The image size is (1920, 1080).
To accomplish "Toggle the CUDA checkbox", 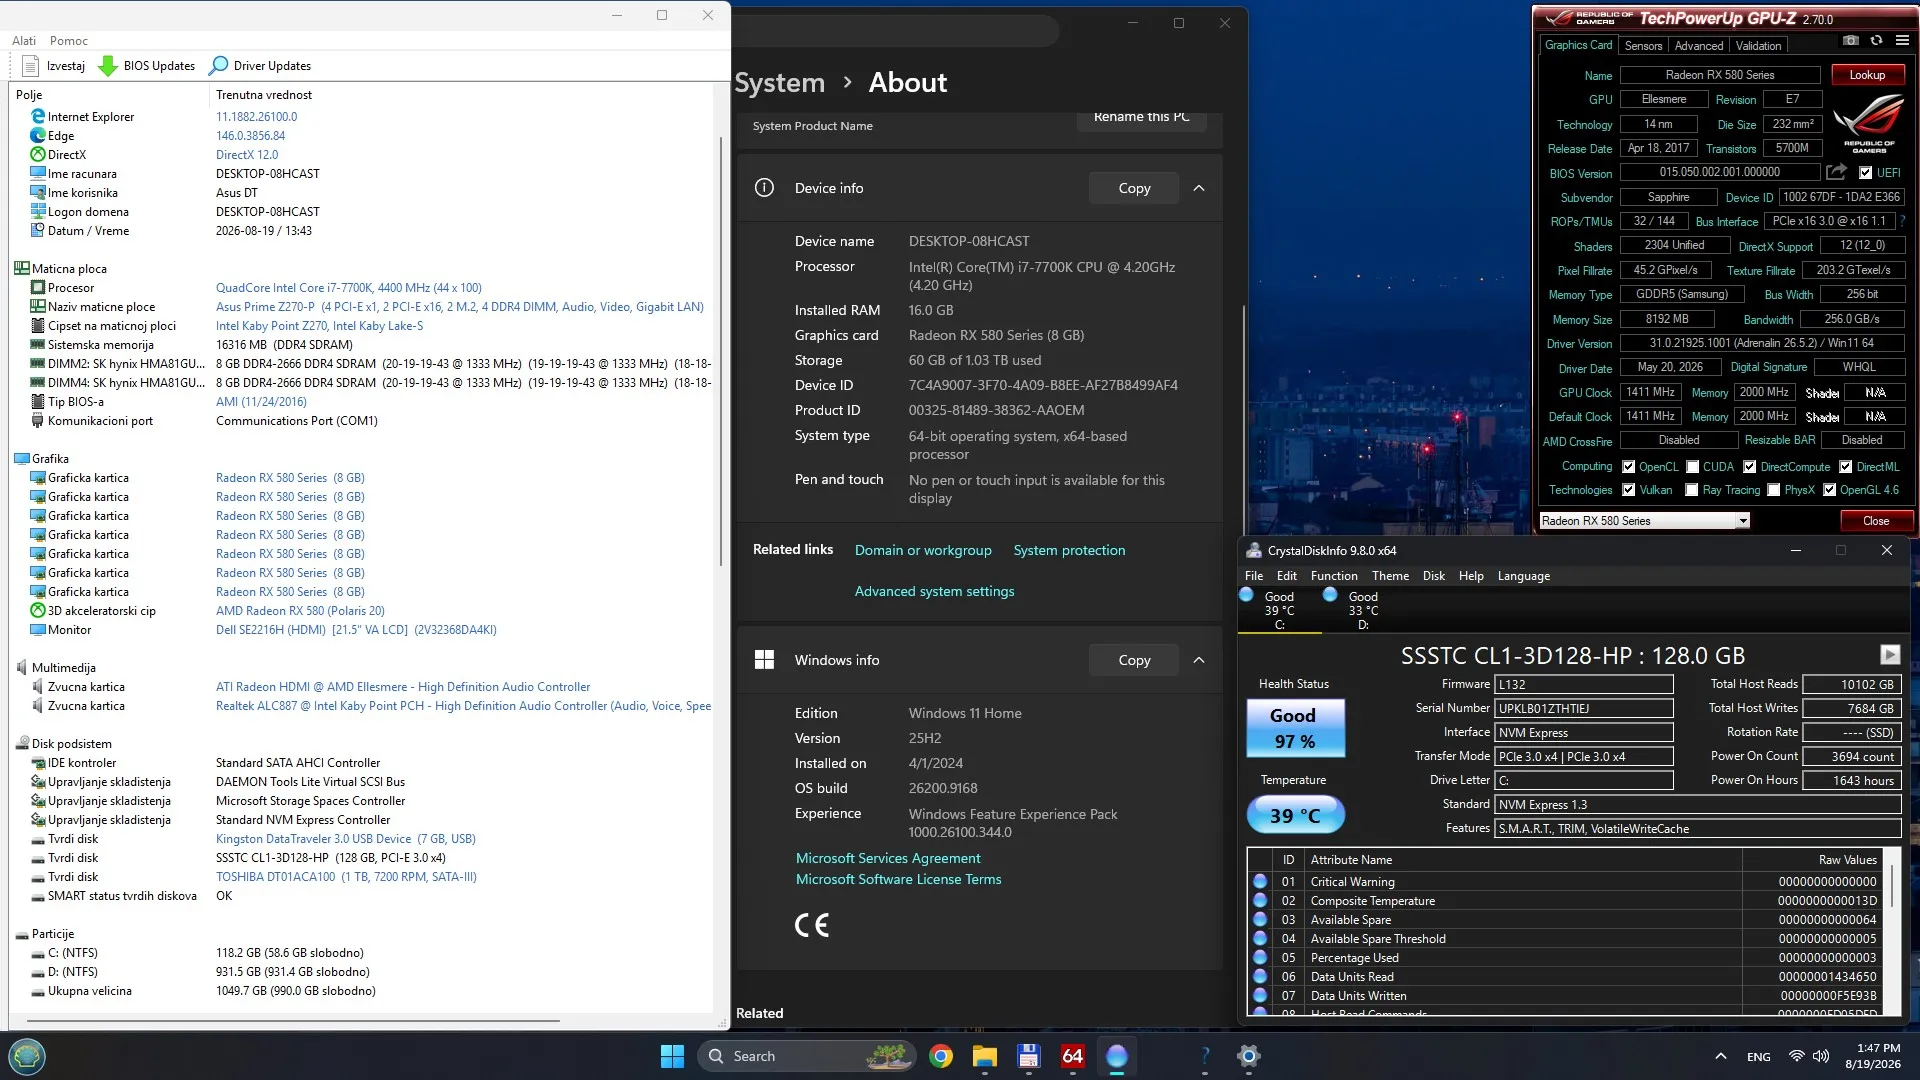I will click(x=1693, y=467).
